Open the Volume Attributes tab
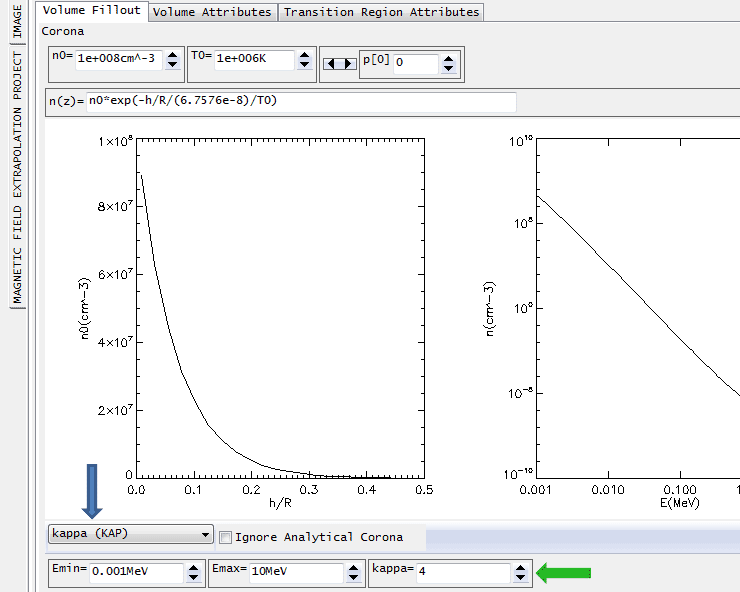 (x=212, y=12)
